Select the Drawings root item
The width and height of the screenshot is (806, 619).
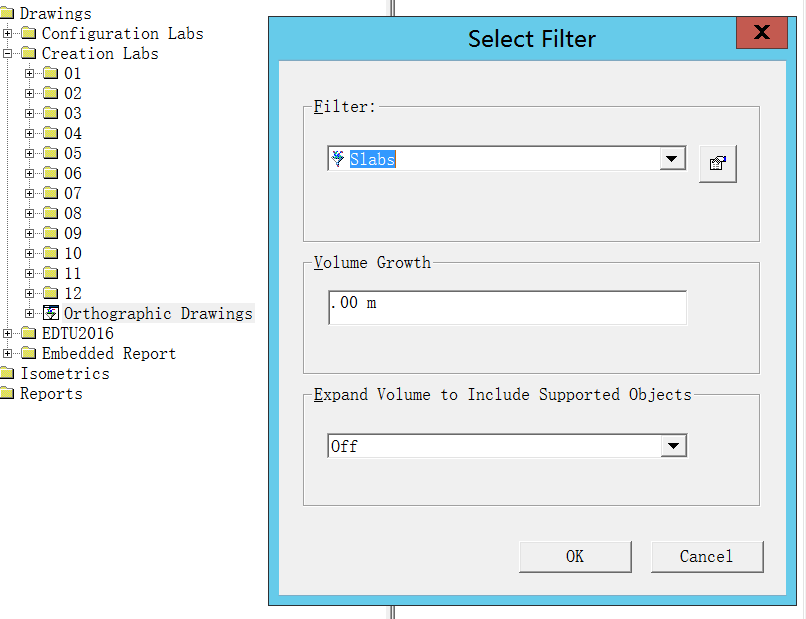tap(55, 13)
